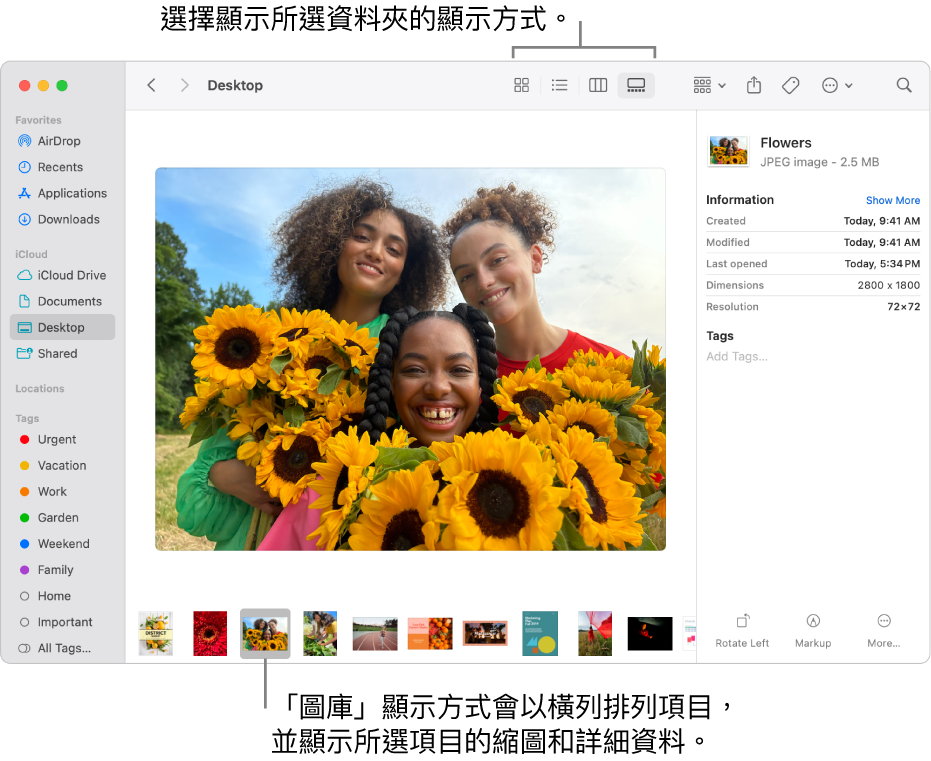Switch to column view
Image resolution: width=931 pixels, height=761 pixels.
click(598, 85)
